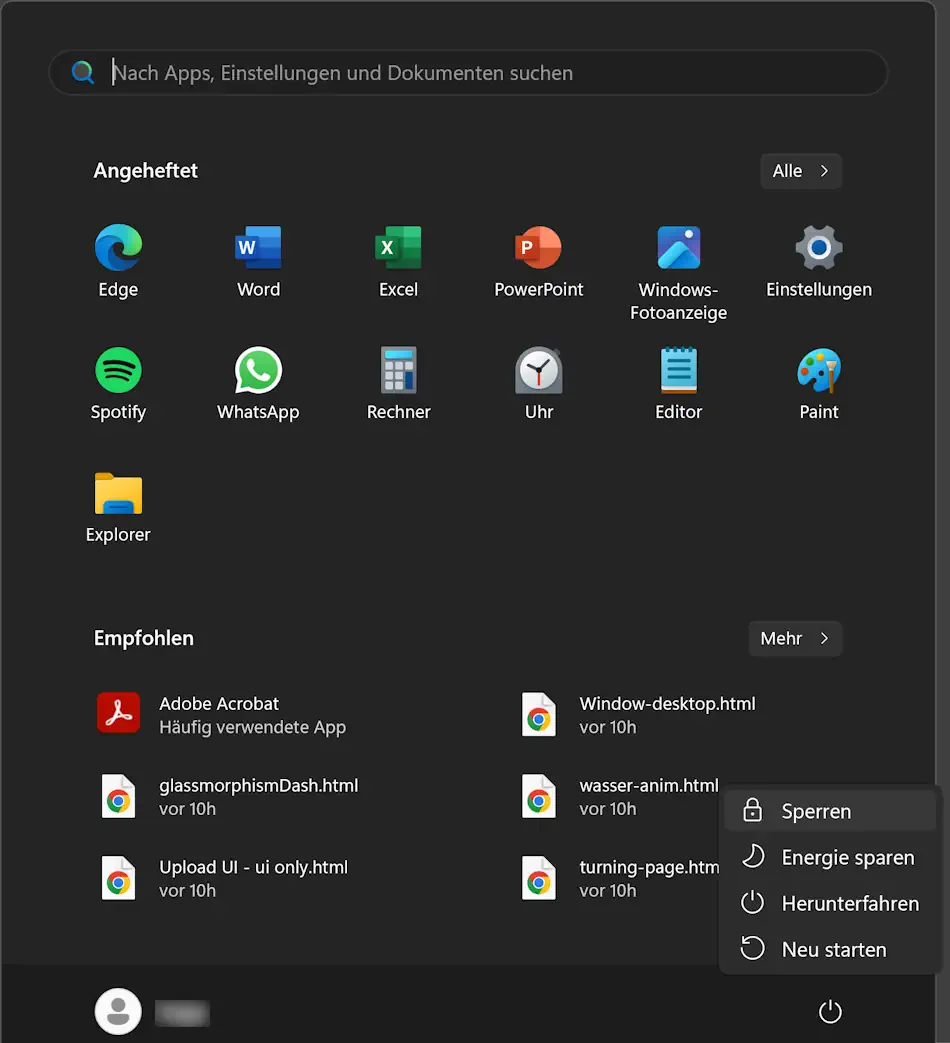Launch WhatsApp

pyautogui.click(x=257, y=383)
